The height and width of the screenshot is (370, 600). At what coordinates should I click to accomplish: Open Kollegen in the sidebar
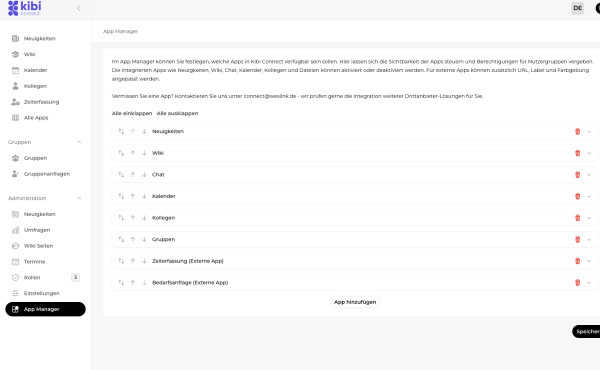(x=45, y=86)
